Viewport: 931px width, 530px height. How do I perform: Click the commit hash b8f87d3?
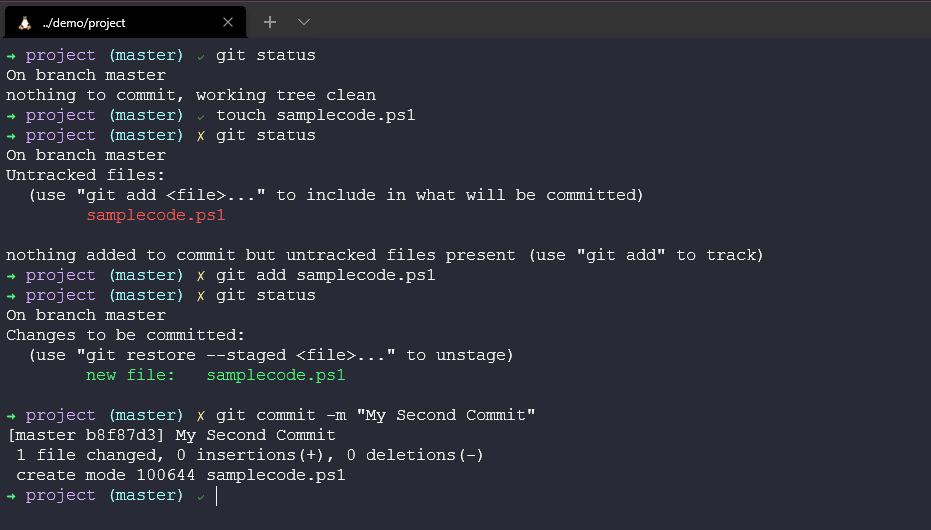131,435
